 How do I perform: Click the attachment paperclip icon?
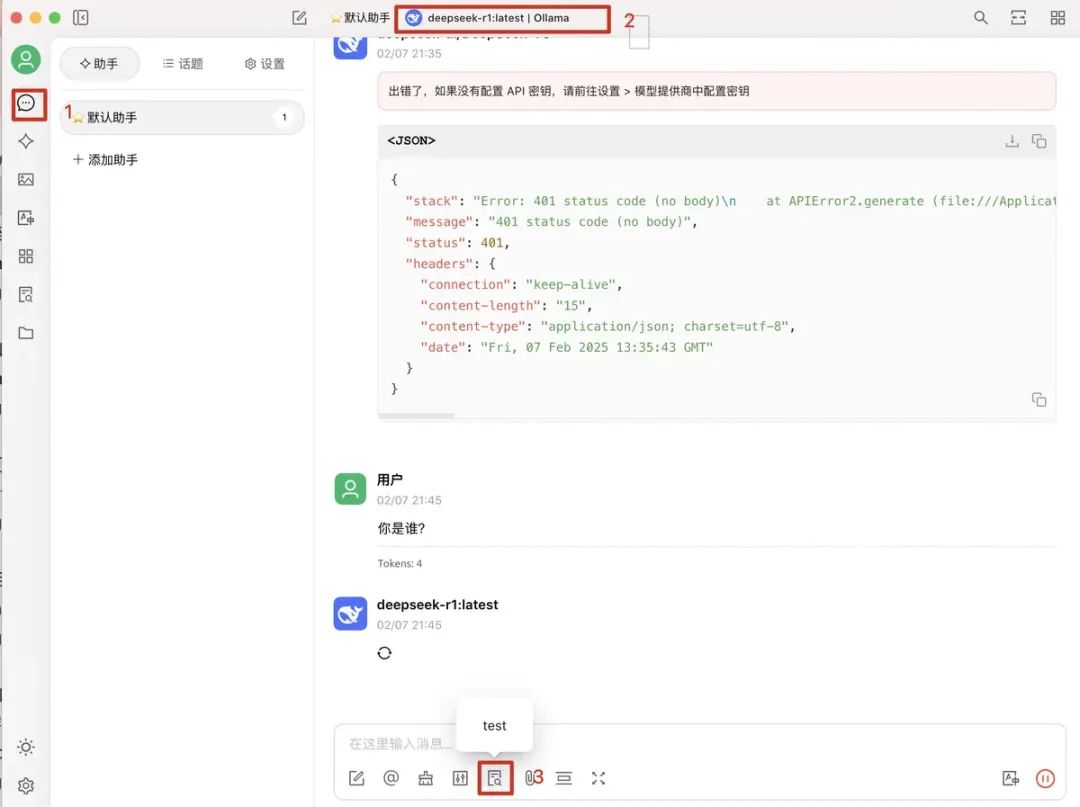coord(530,778)
